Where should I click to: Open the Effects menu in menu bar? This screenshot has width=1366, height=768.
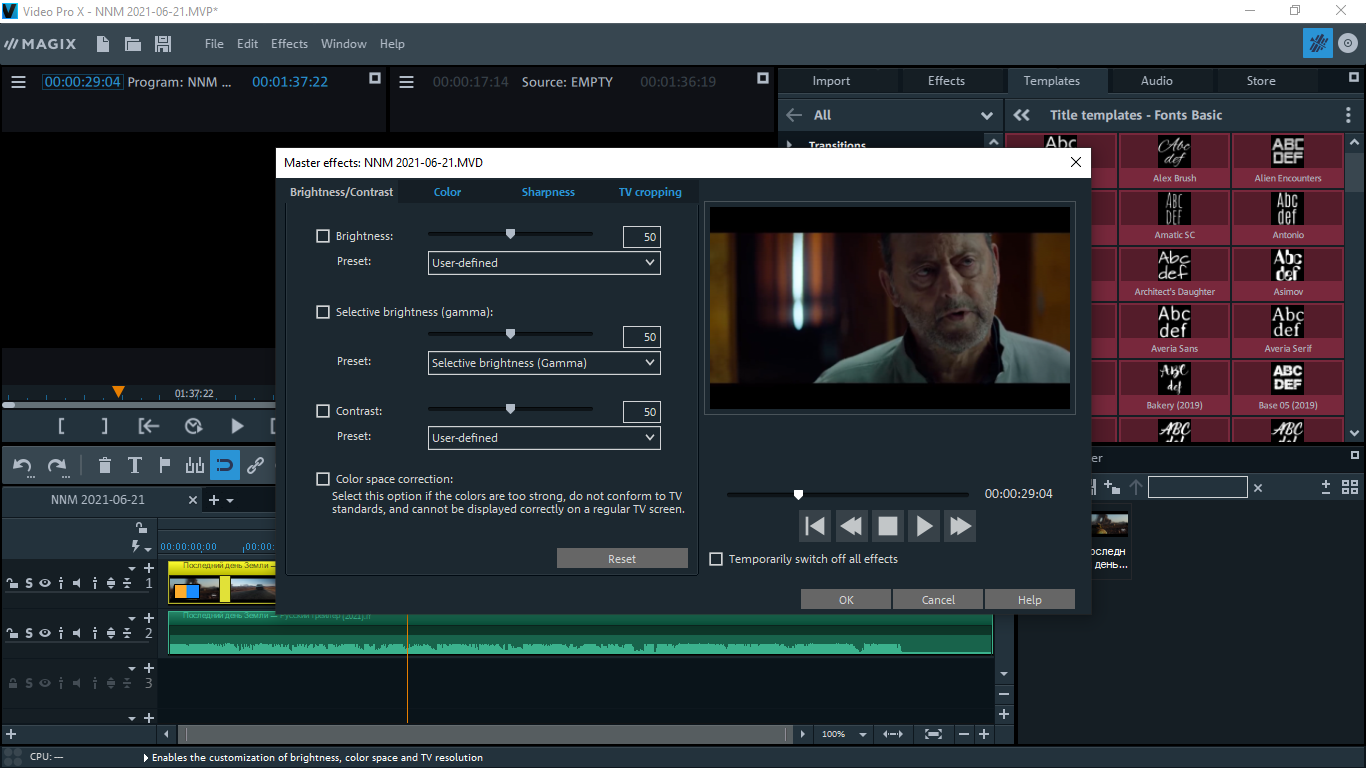(x=289, y=44)
